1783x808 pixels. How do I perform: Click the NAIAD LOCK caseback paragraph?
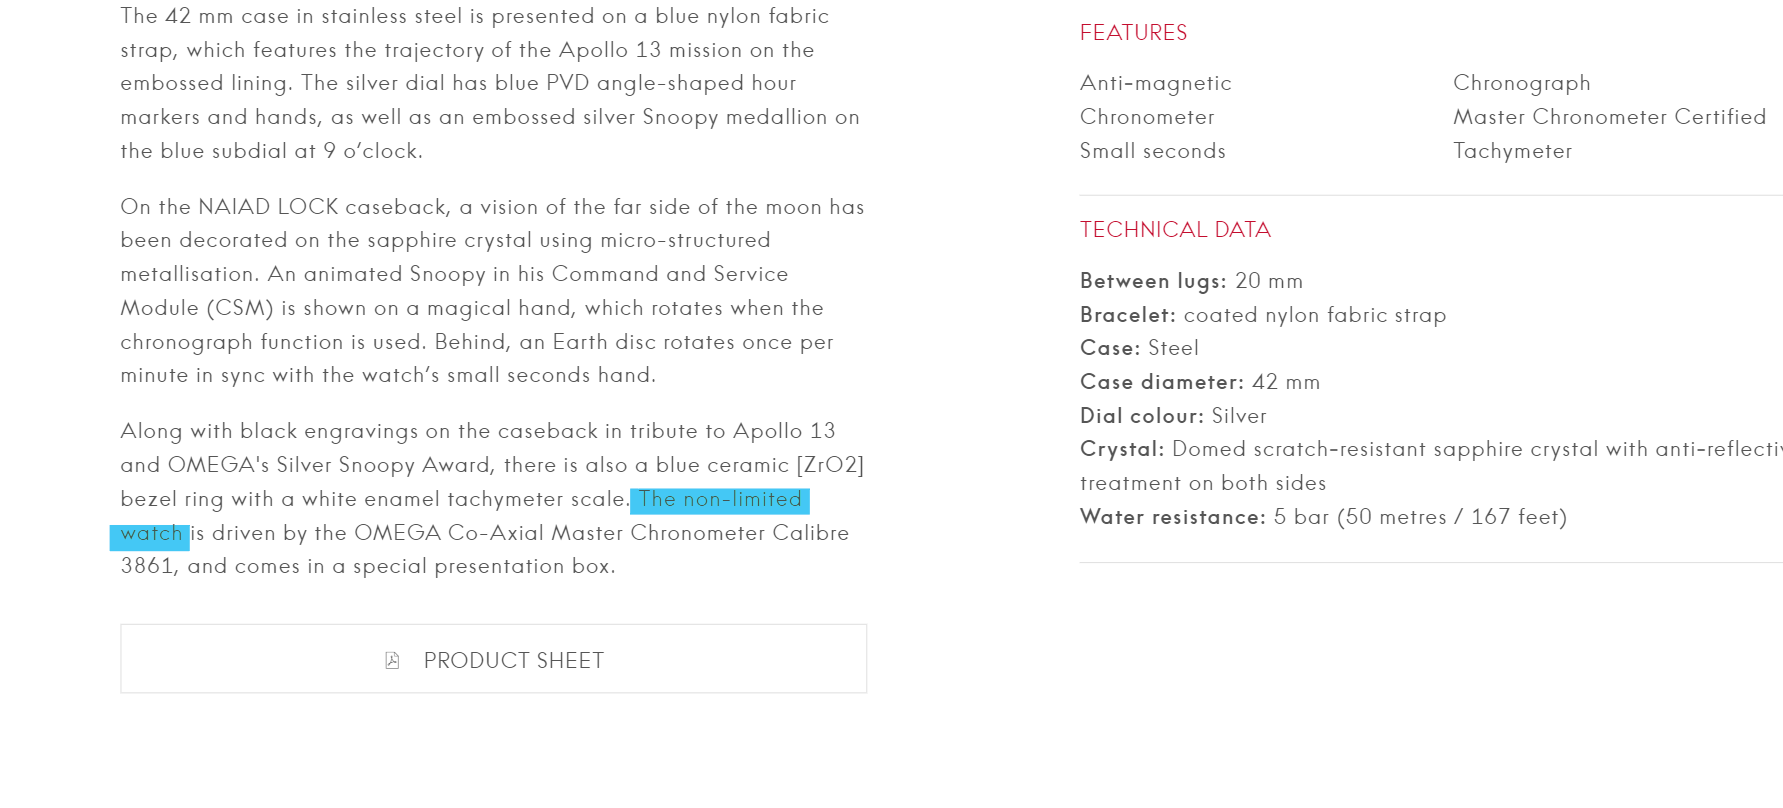point(492,291)
